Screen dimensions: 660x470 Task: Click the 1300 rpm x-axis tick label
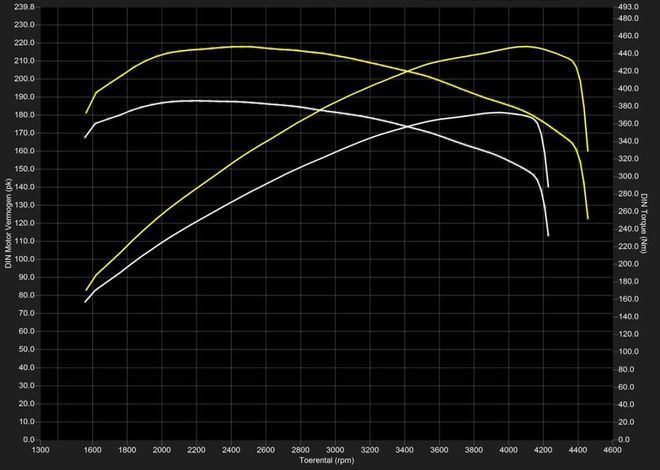41,451
